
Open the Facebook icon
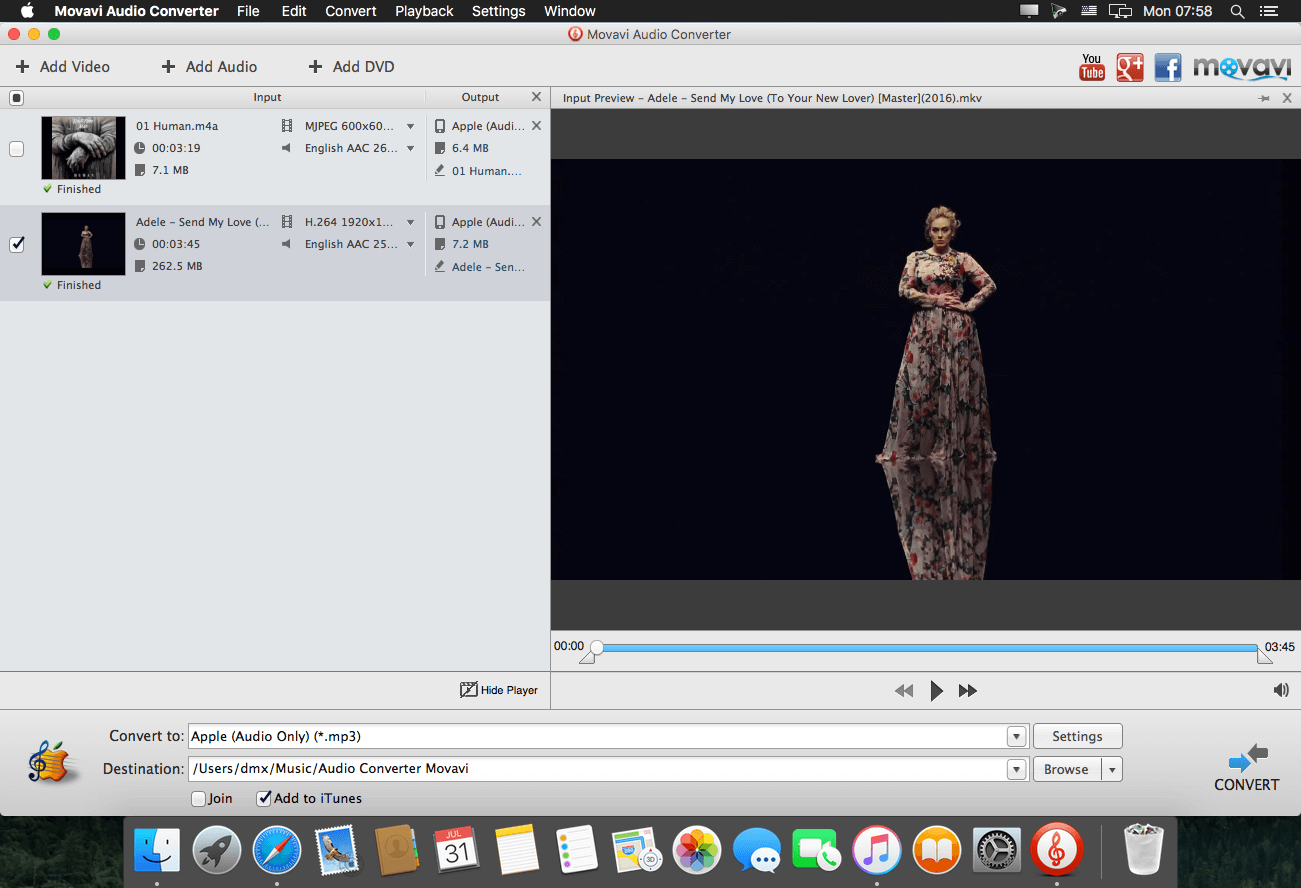(1168, 67)
